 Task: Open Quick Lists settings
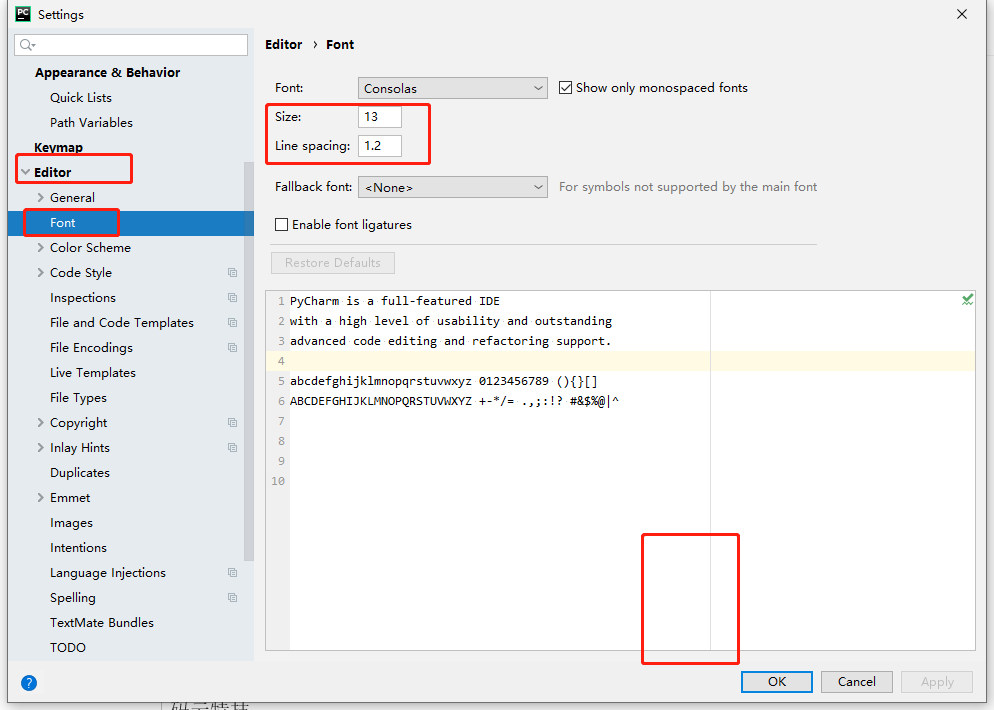(x=81, y=98)
